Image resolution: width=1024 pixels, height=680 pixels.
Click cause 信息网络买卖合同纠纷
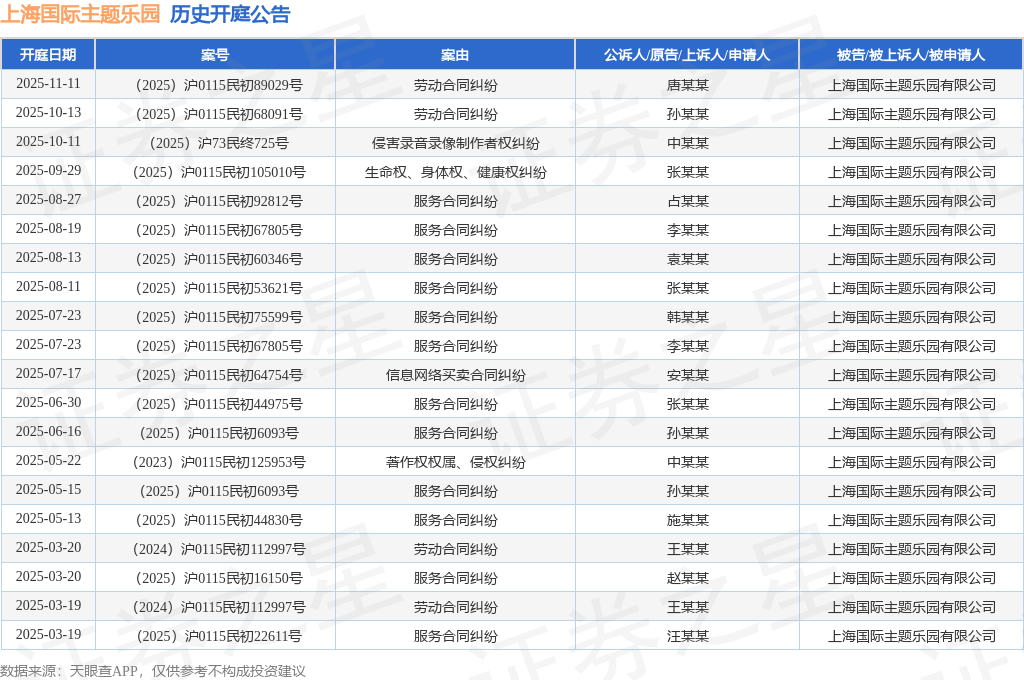pyautogui.click(x=455, y=375)
